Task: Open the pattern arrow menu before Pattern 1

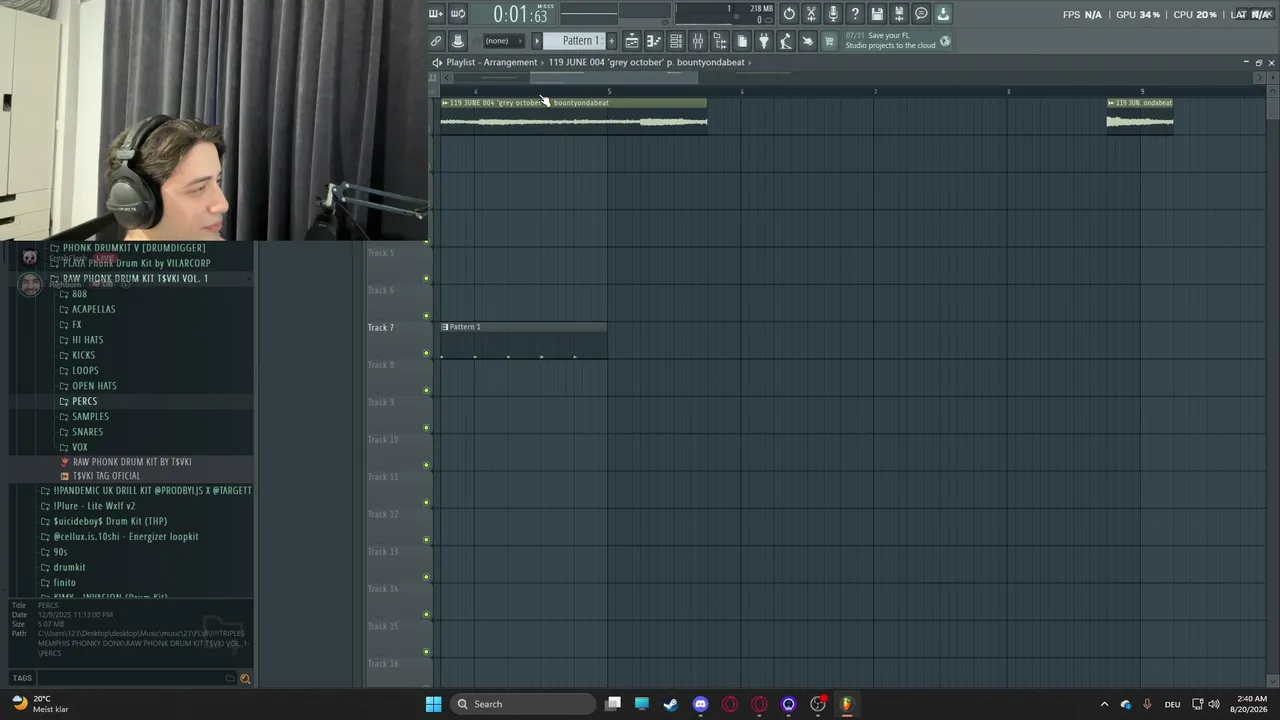Action: tap(537, 41)
